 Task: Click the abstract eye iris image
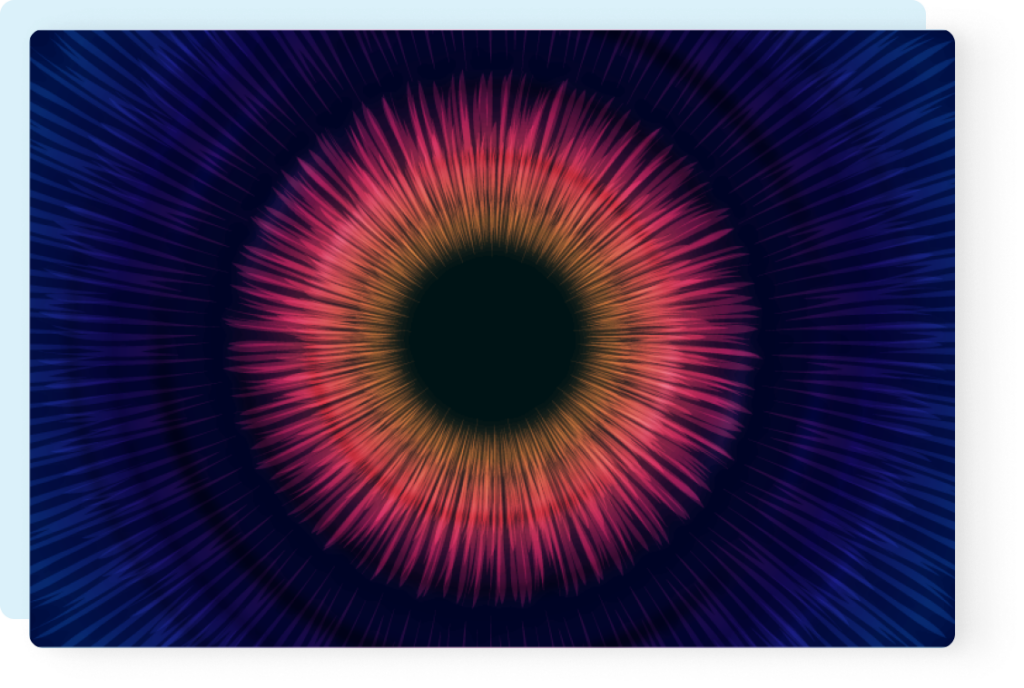(492, 339)
